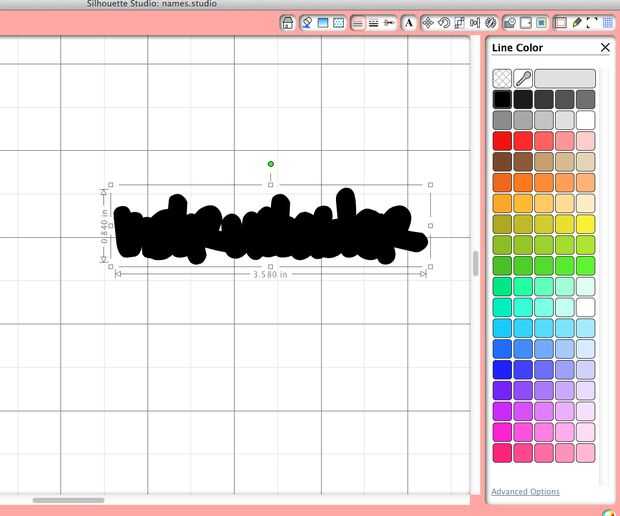Open the Modify window icon

tap(510, 23)
